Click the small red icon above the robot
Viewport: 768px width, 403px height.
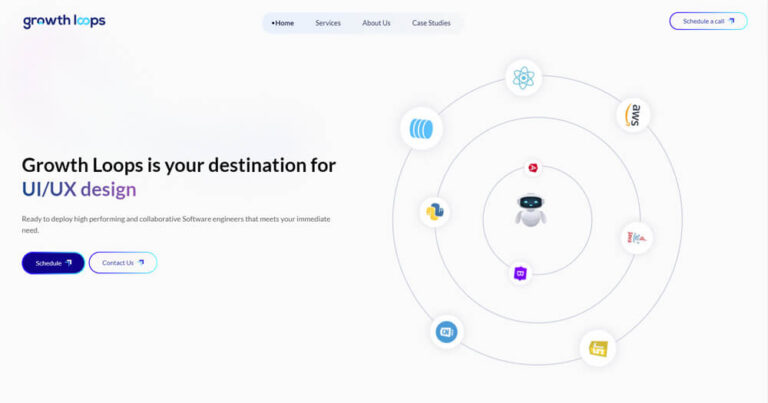point(532,168)
